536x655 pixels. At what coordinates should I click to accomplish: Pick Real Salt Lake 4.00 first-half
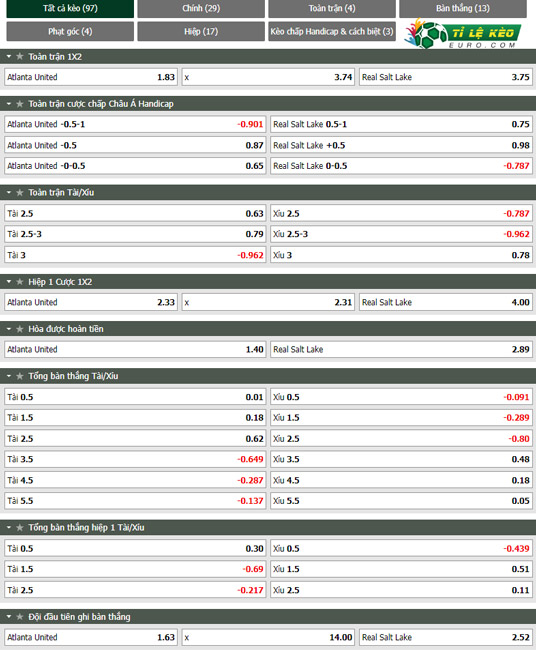point(445,302)
